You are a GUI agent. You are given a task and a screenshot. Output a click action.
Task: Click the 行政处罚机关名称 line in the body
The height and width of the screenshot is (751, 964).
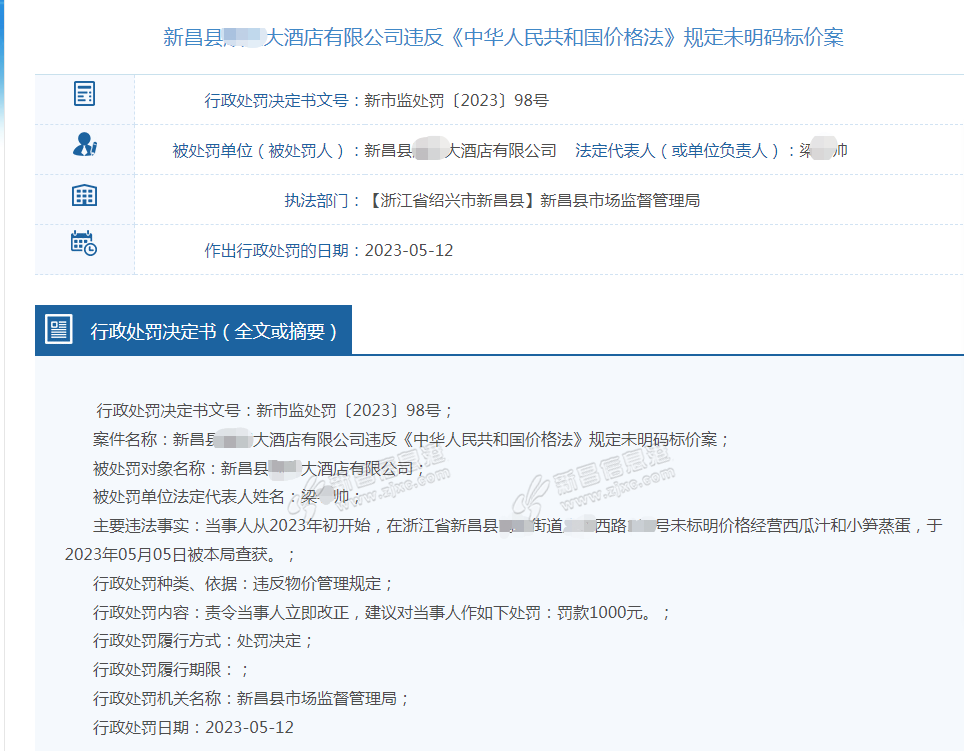tap(251, 698)
